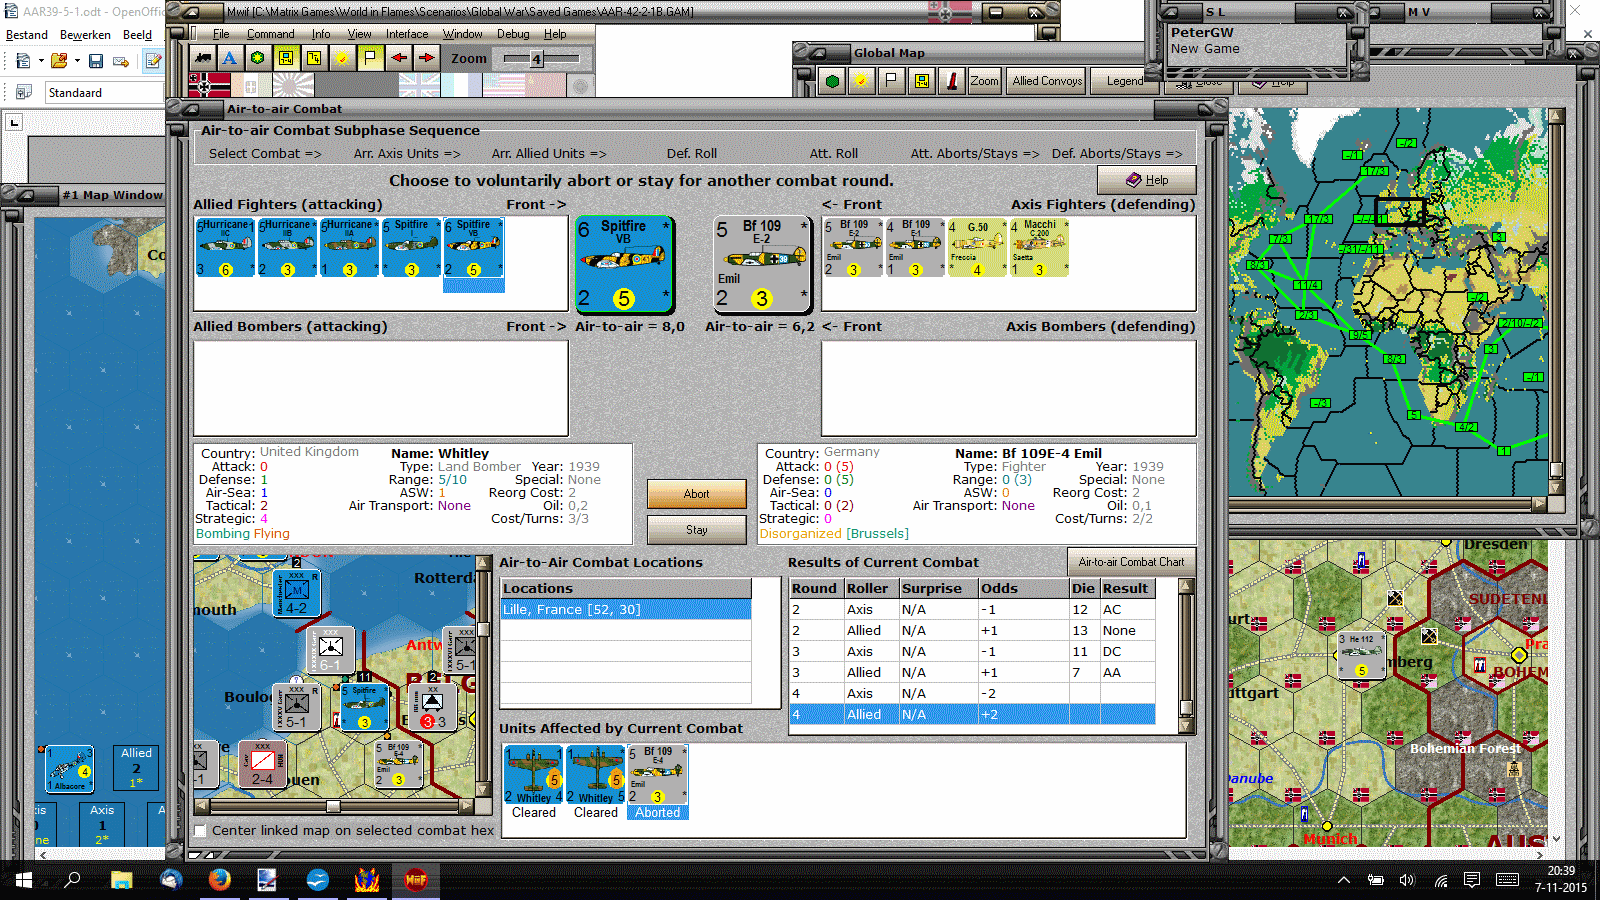Click the linked map horizontal scrollbar
1600x900 pixels.
tap(334, 805)
